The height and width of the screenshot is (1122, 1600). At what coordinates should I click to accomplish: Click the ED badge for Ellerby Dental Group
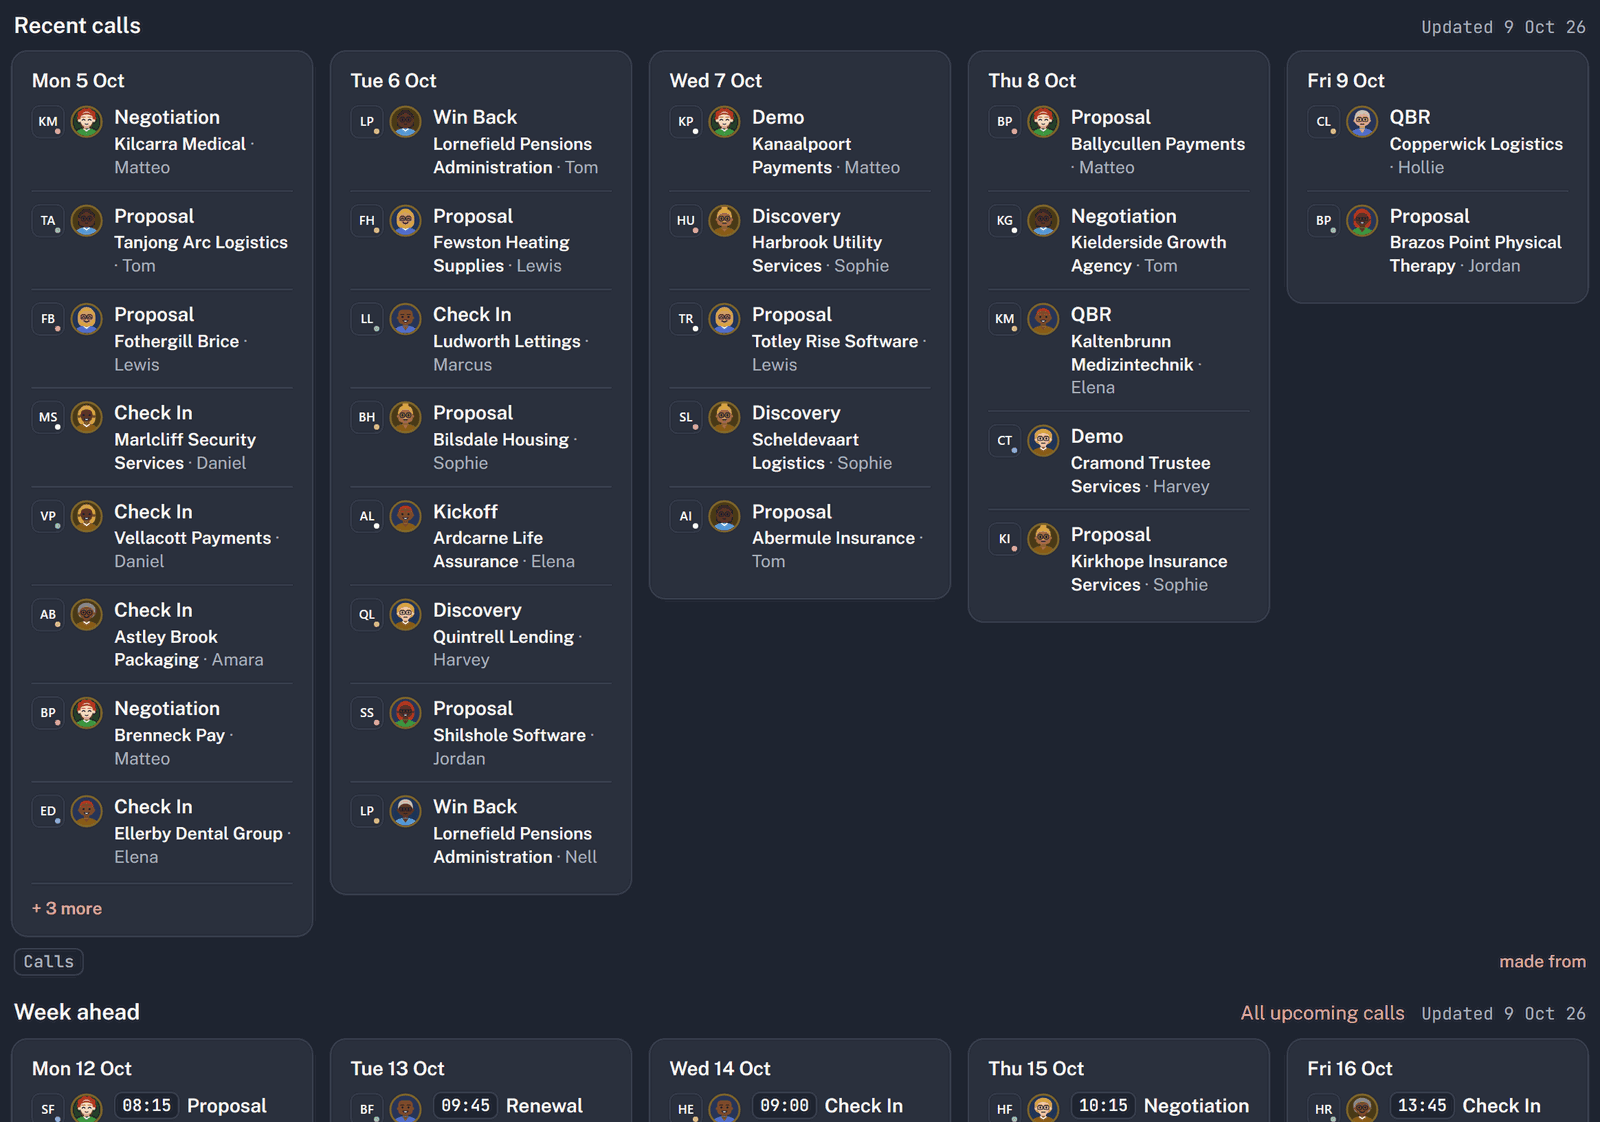[48, 812]
